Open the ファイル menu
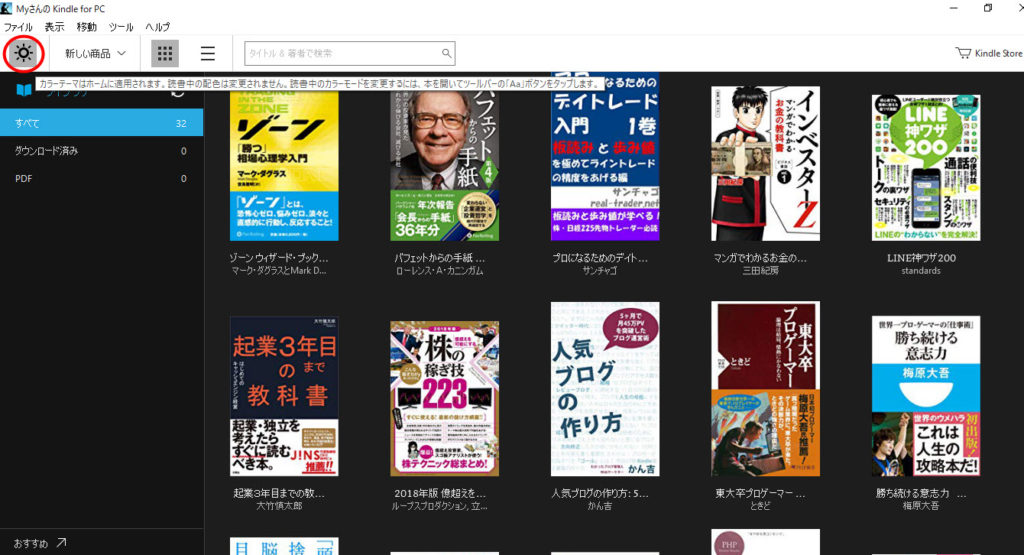The width and height of the screenshot is (1024, 555). click(x=18, y=27)
